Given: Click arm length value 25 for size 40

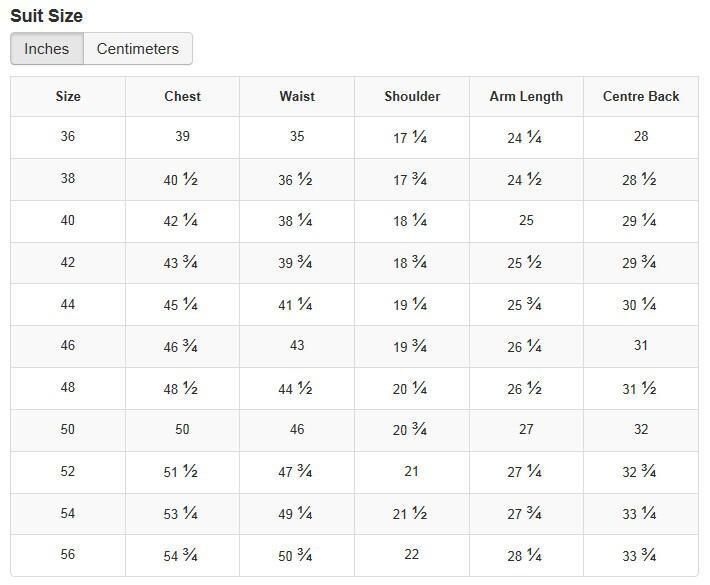Looking at the screenshot, I should point(526,221).
